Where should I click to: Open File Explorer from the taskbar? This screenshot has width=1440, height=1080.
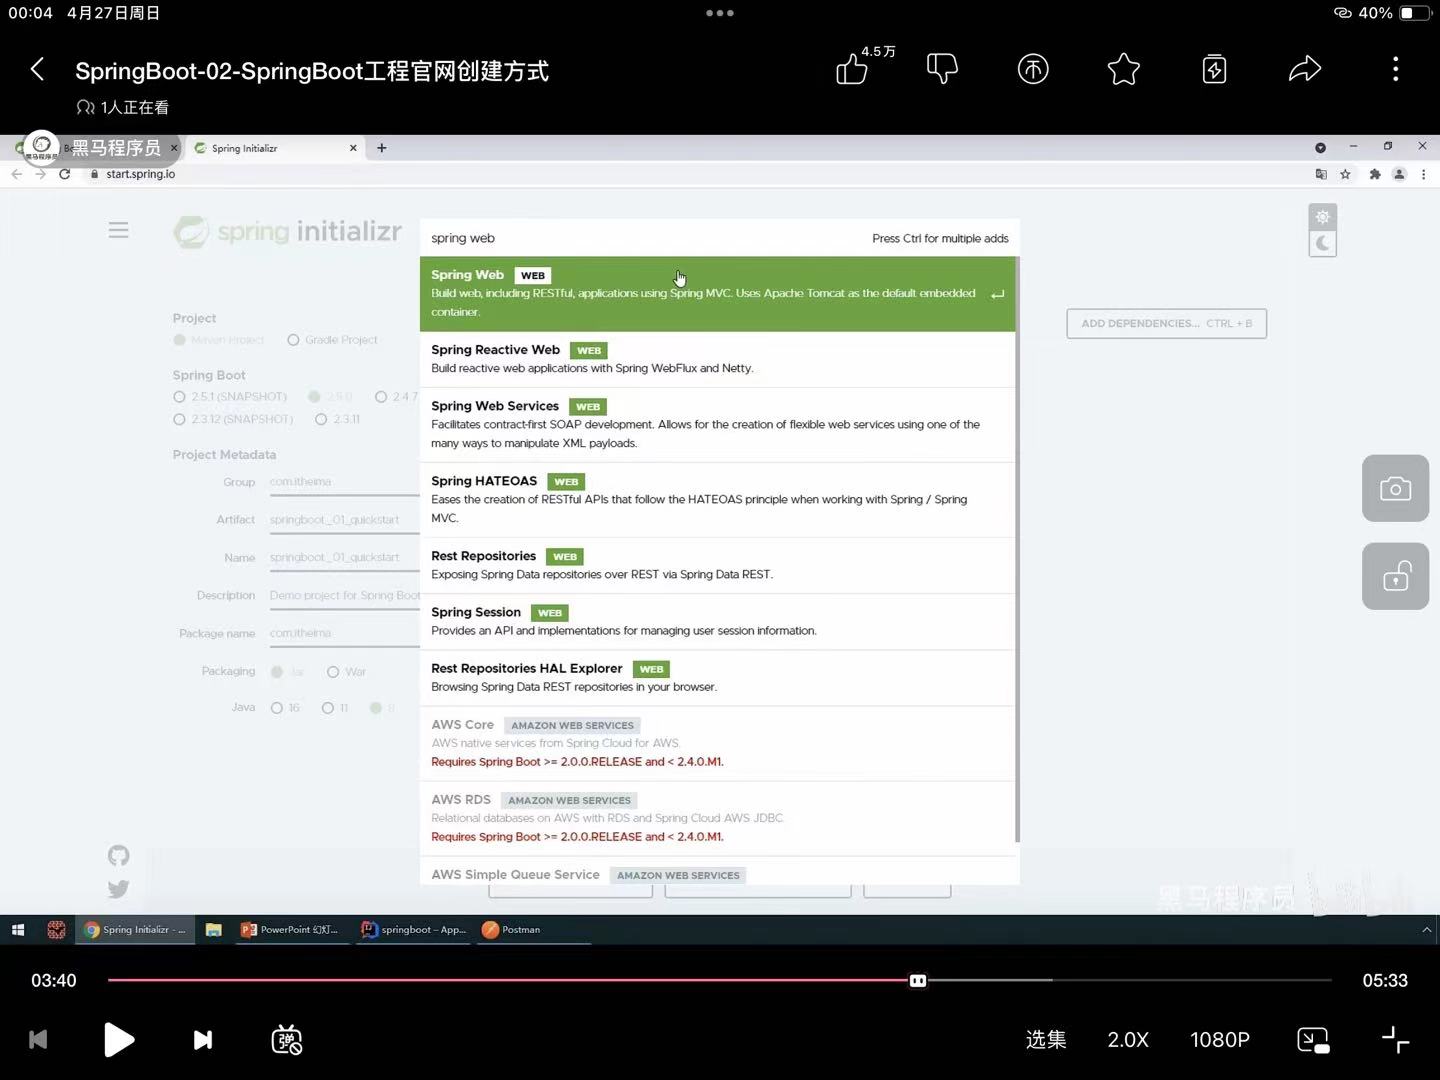click(213, 930)
